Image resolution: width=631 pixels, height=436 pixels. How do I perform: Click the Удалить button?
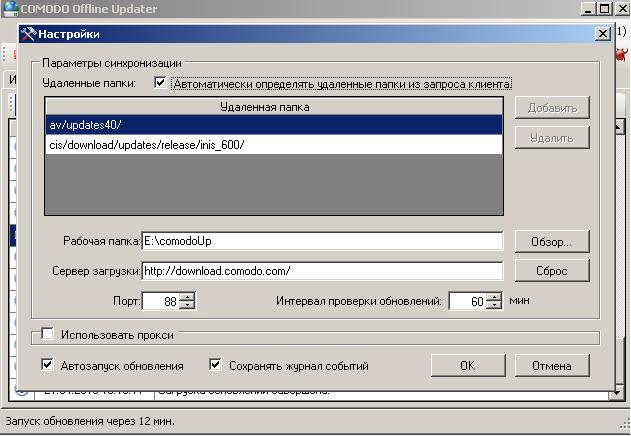[552, 138]
